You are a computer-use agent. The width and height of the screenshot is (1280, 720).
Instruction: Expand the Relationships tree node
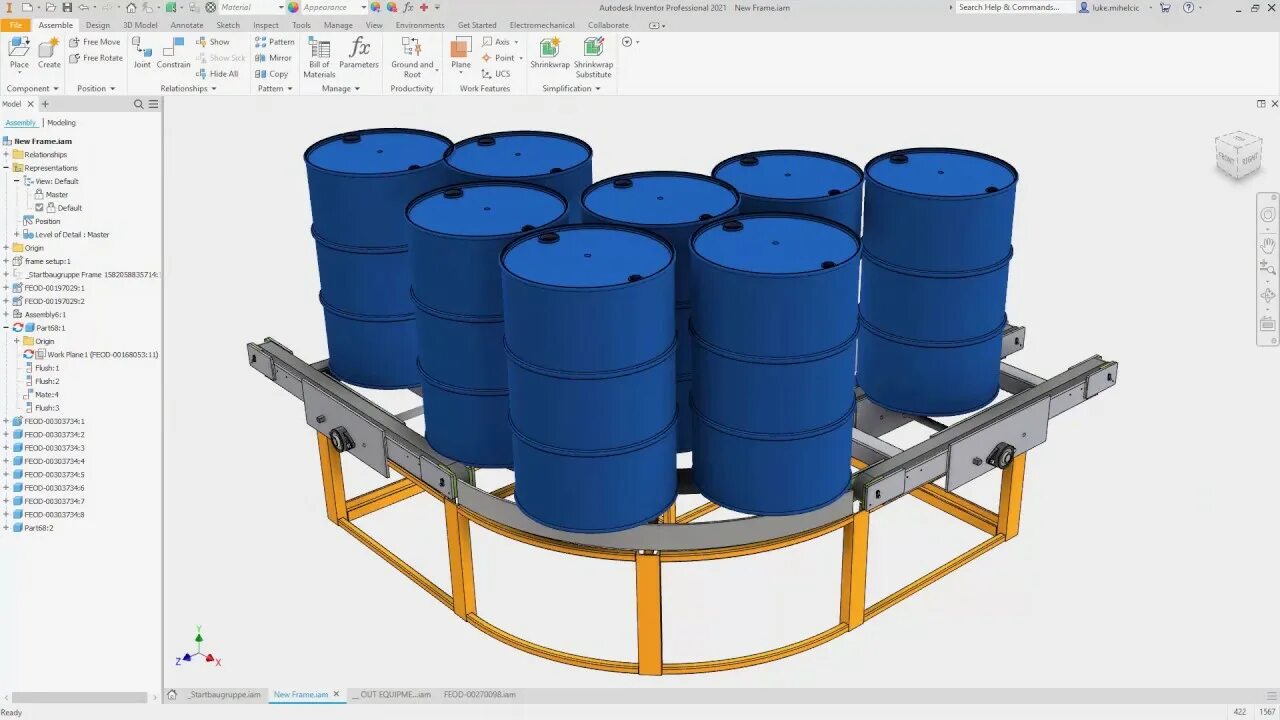tap(6, 154)
